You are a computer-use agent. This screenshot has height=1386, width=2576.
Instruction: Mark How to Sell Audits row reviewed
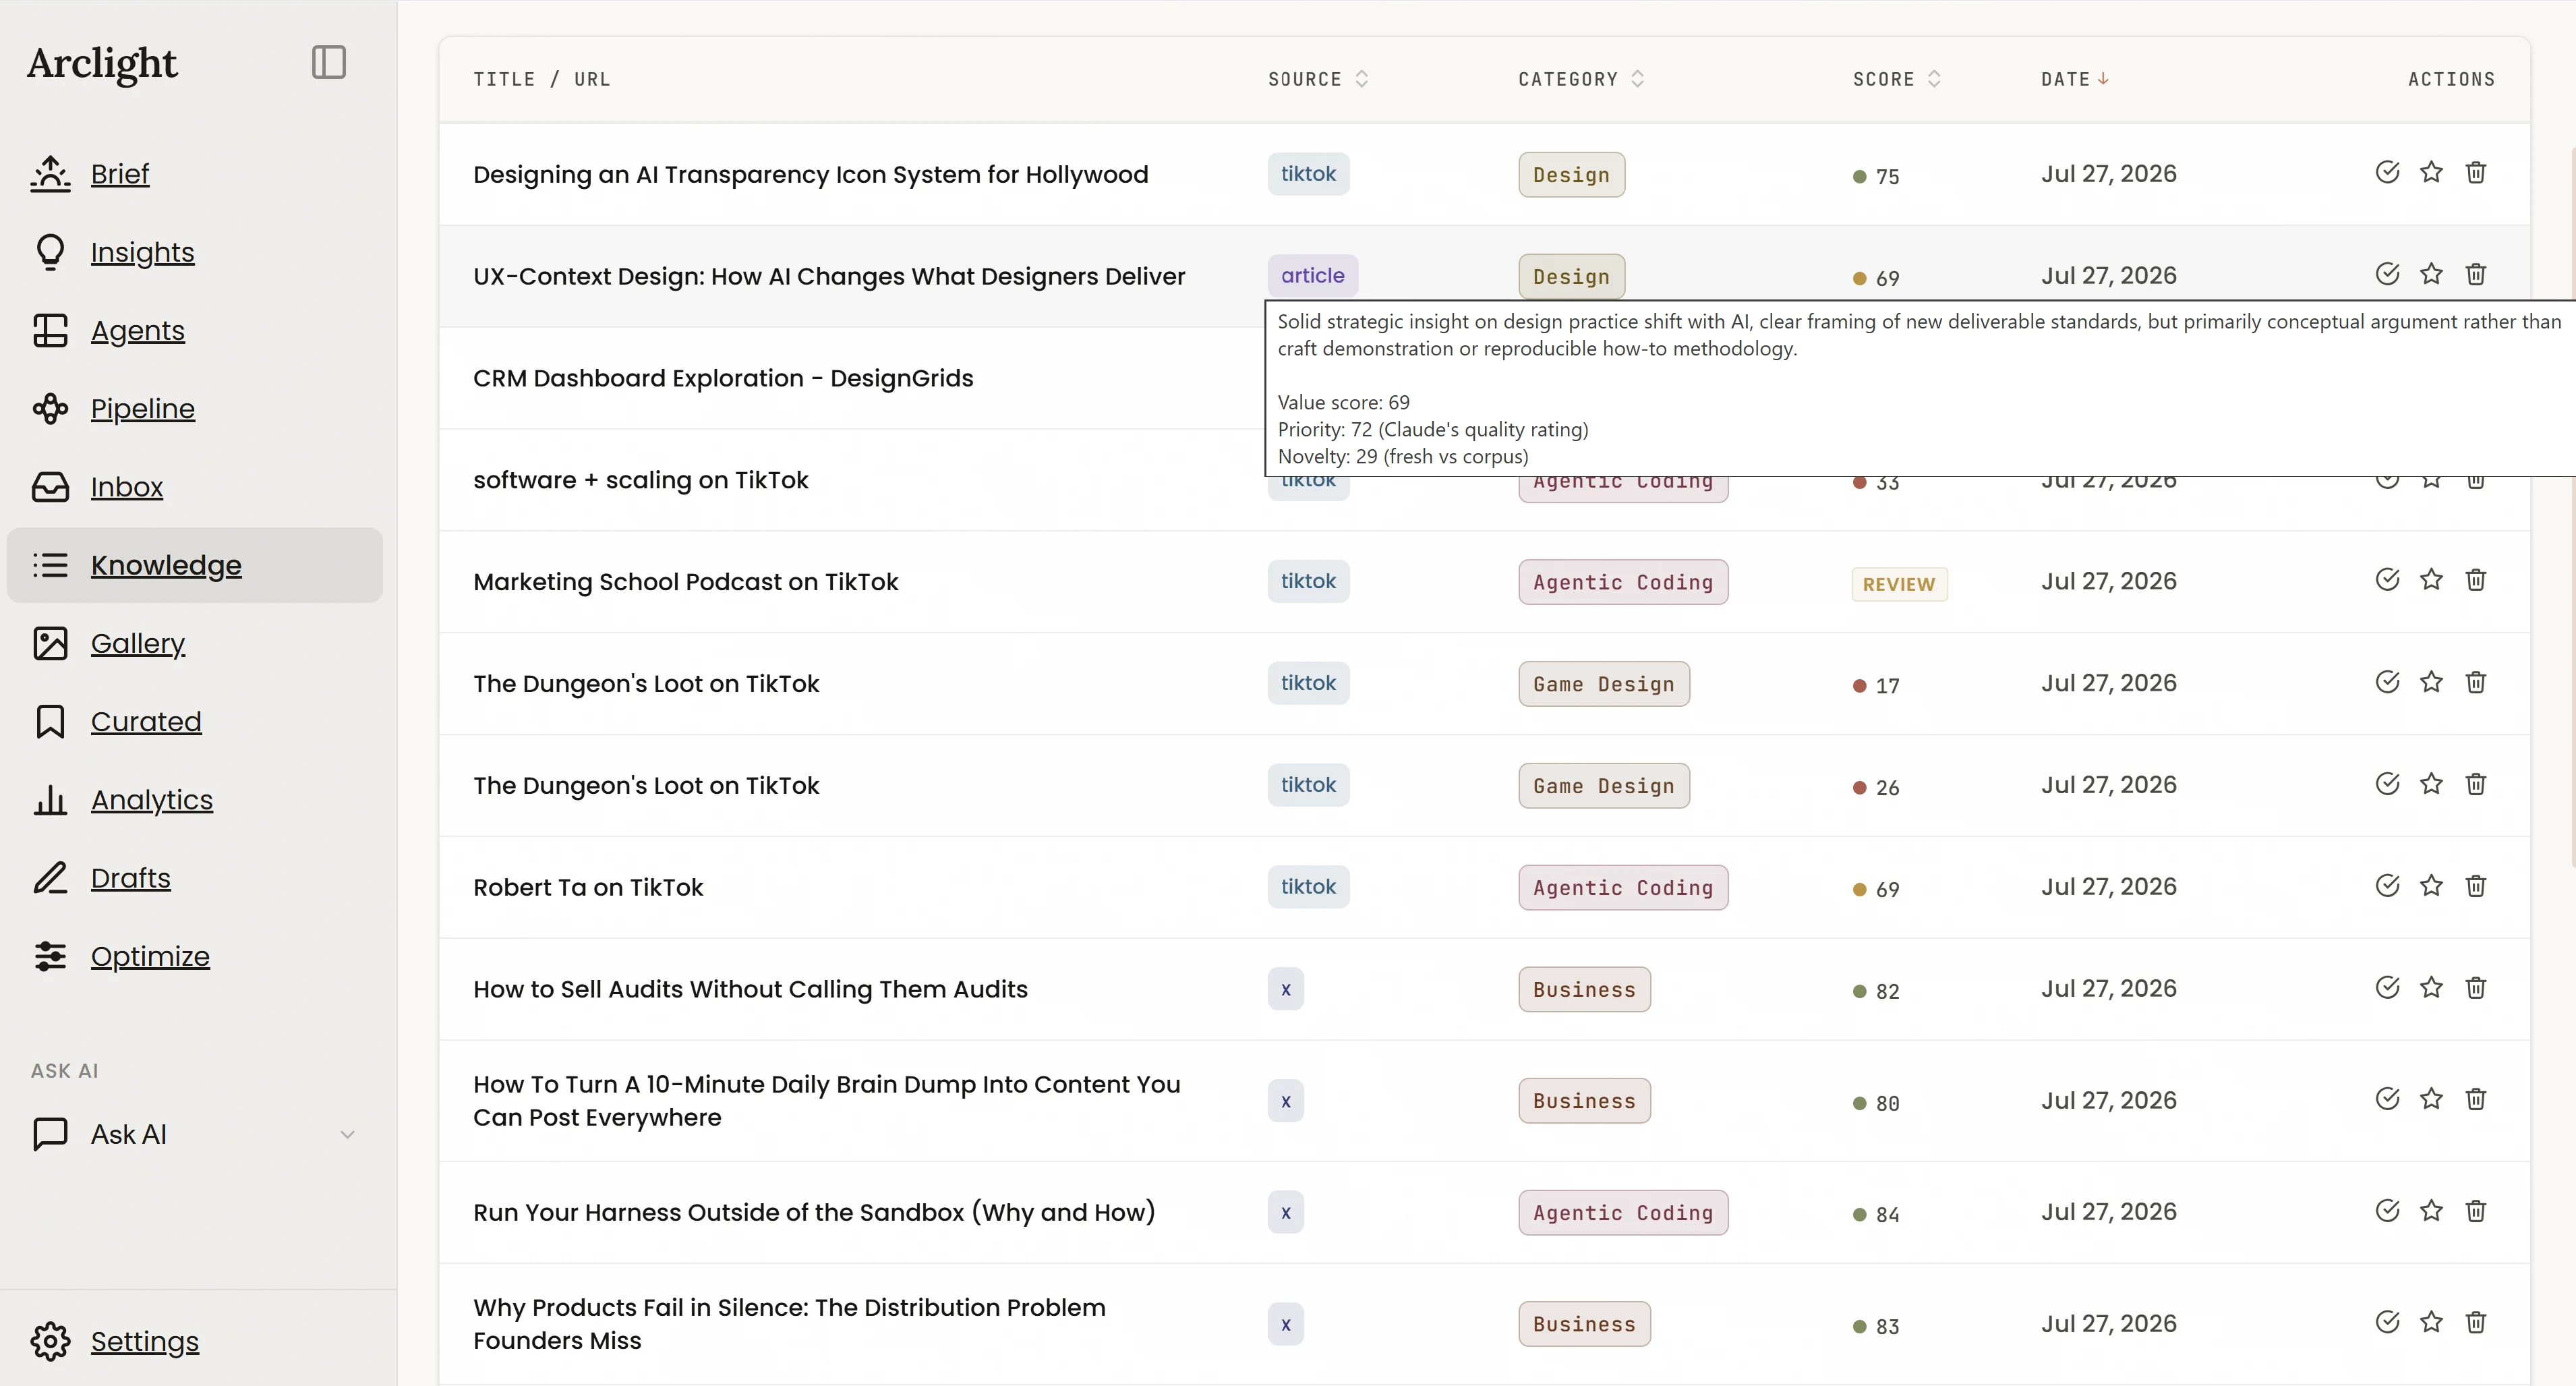(x=2387, y=988)
